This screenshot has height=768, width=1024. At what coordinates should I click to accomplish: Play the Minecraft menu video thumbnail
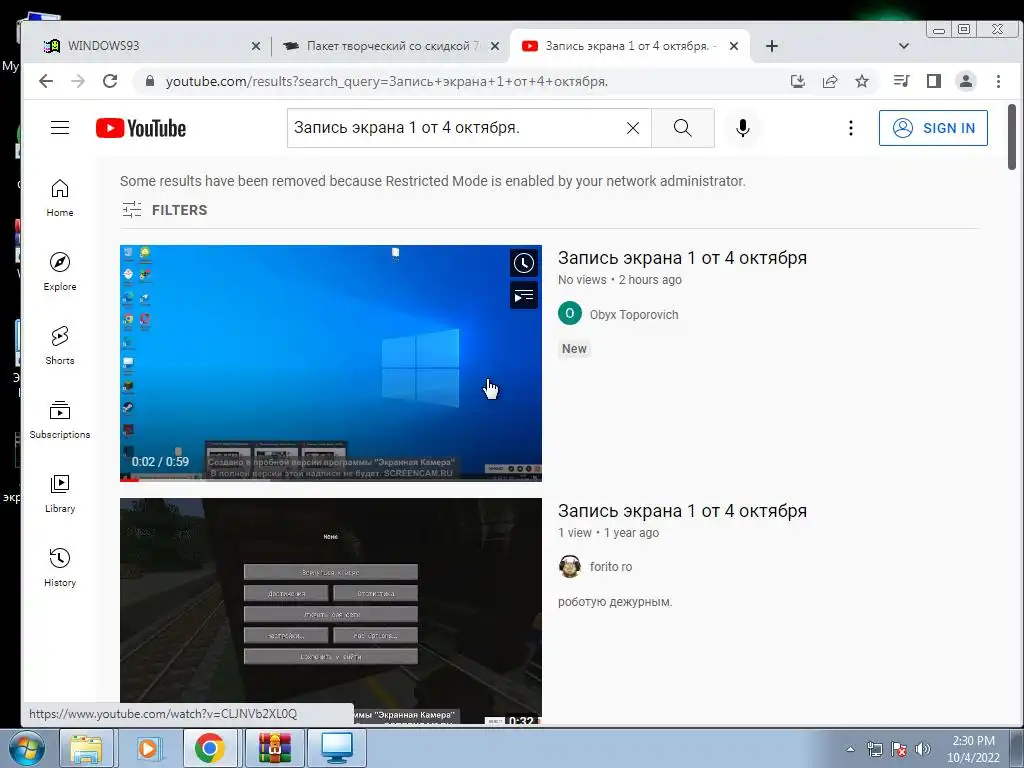[x=330, y=611]
